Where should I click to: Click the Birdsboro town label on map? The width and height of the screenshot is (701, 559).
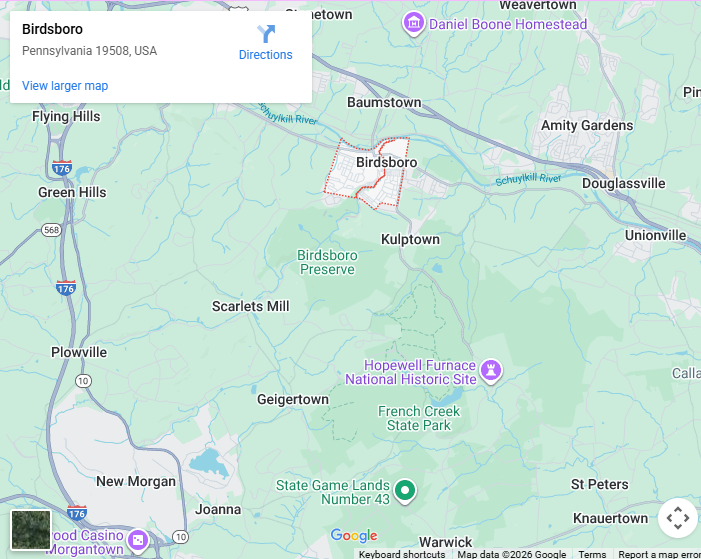click(x=387, y=162)
